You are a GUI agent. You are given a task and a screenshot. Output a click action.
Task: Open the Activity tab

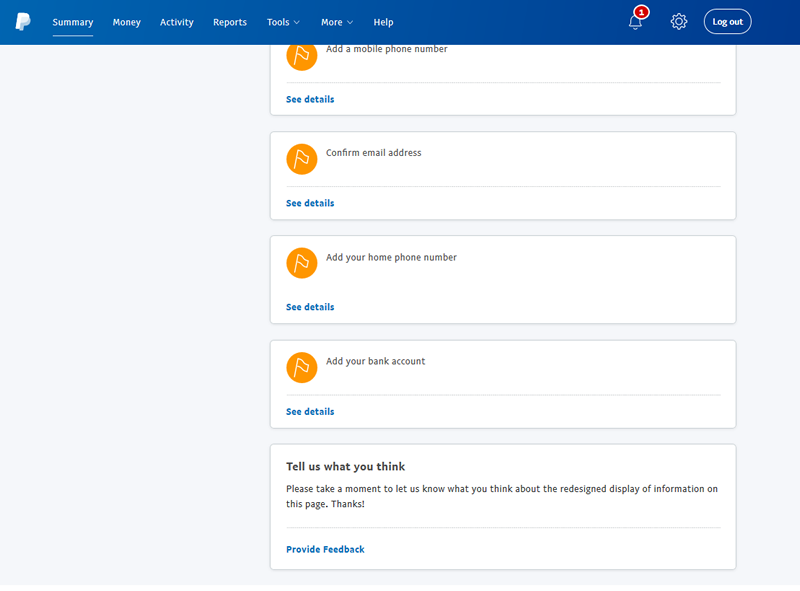(177, 22)
